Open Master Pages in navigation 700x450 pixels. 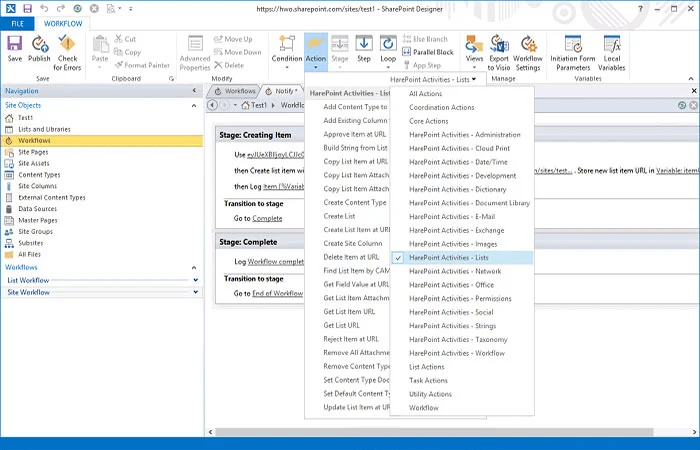pyautogui.click(x=38, y=220)
